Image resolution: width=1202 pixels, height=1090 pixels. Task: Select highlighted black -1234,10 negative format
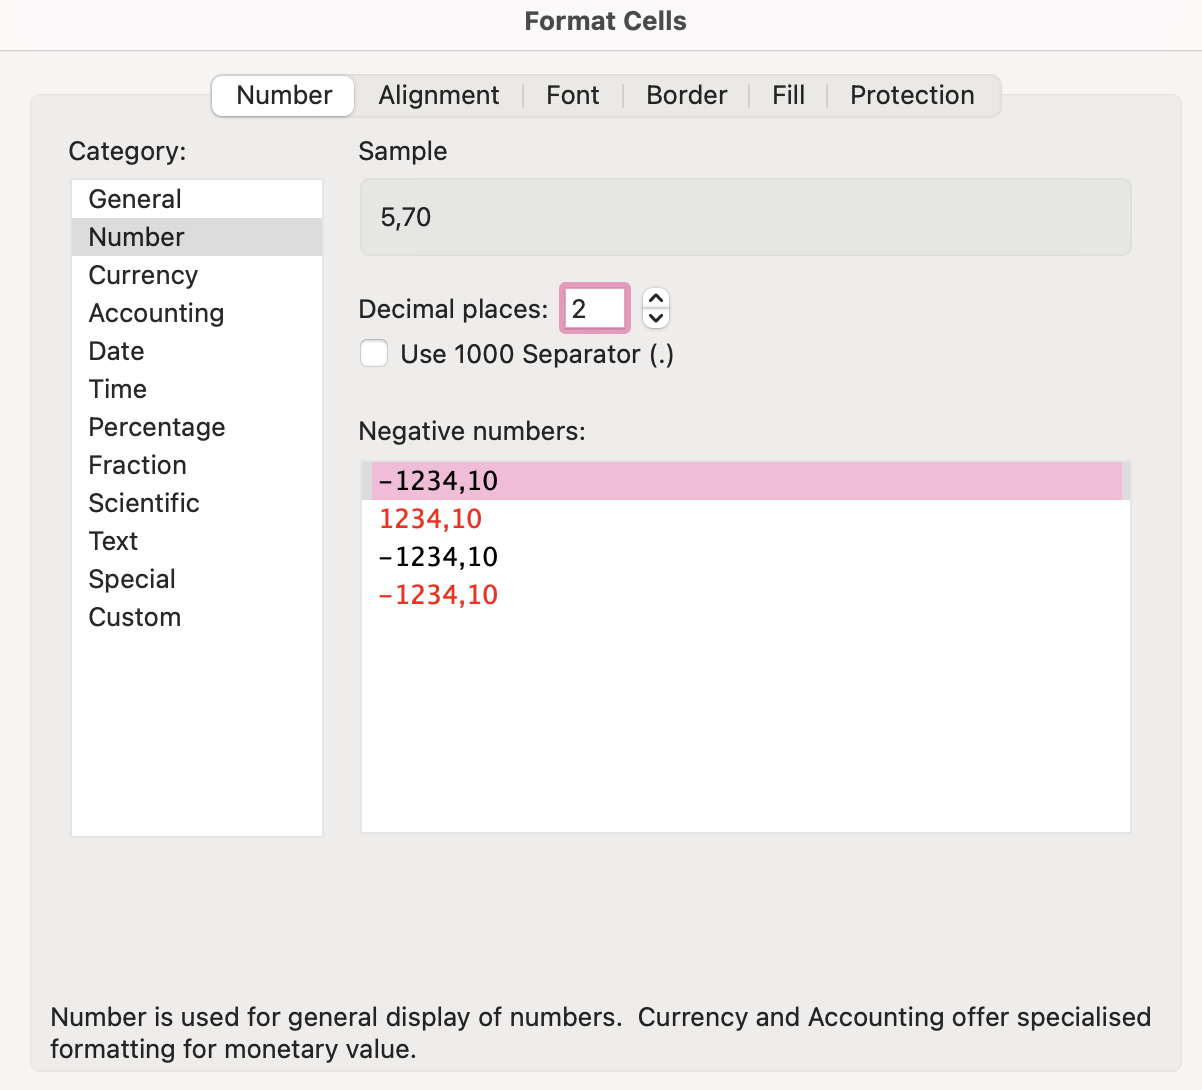click(x=746, y=481)
